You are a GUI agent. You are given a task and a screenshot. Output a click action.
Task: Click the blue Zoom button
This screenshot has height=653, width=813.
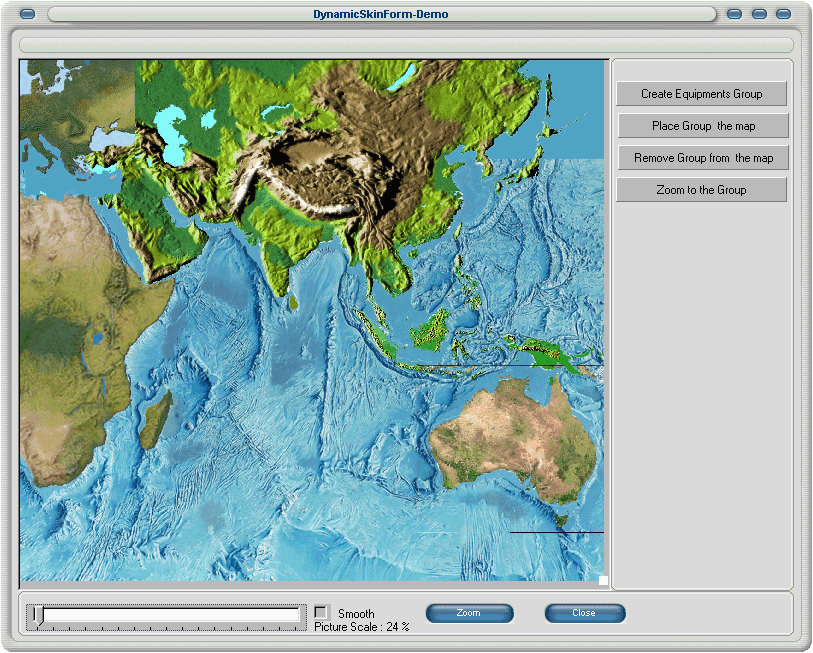click(469, 613)
